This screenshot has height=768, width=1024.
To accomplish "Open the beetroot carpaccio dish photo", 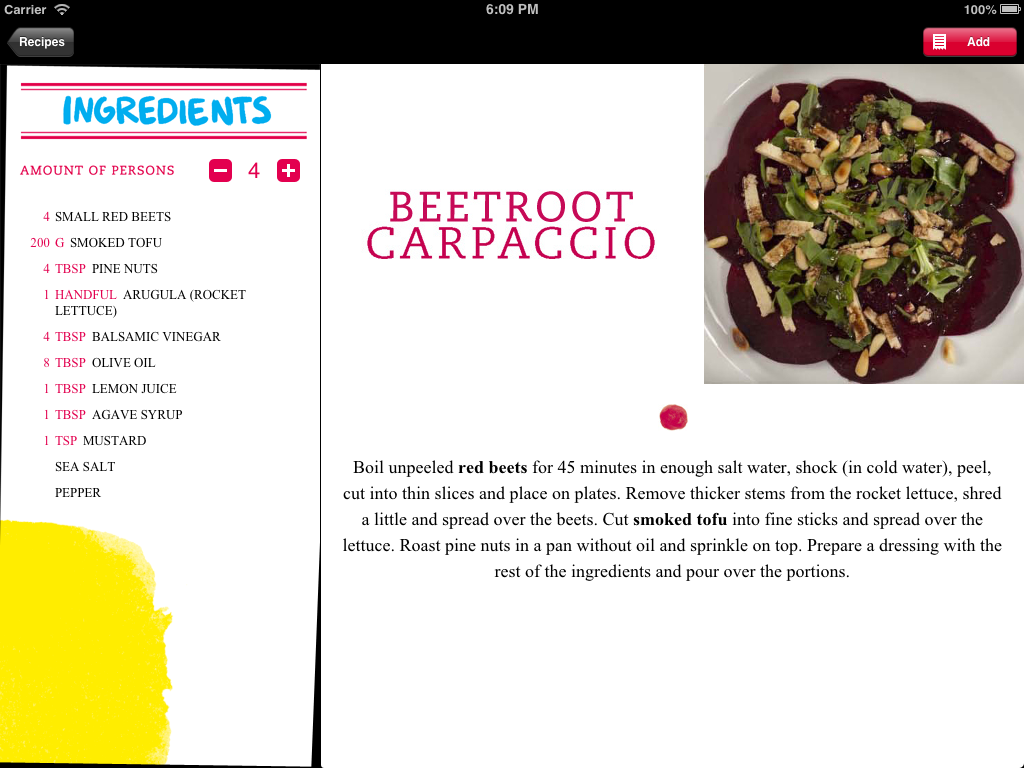I will pos(863,223).
